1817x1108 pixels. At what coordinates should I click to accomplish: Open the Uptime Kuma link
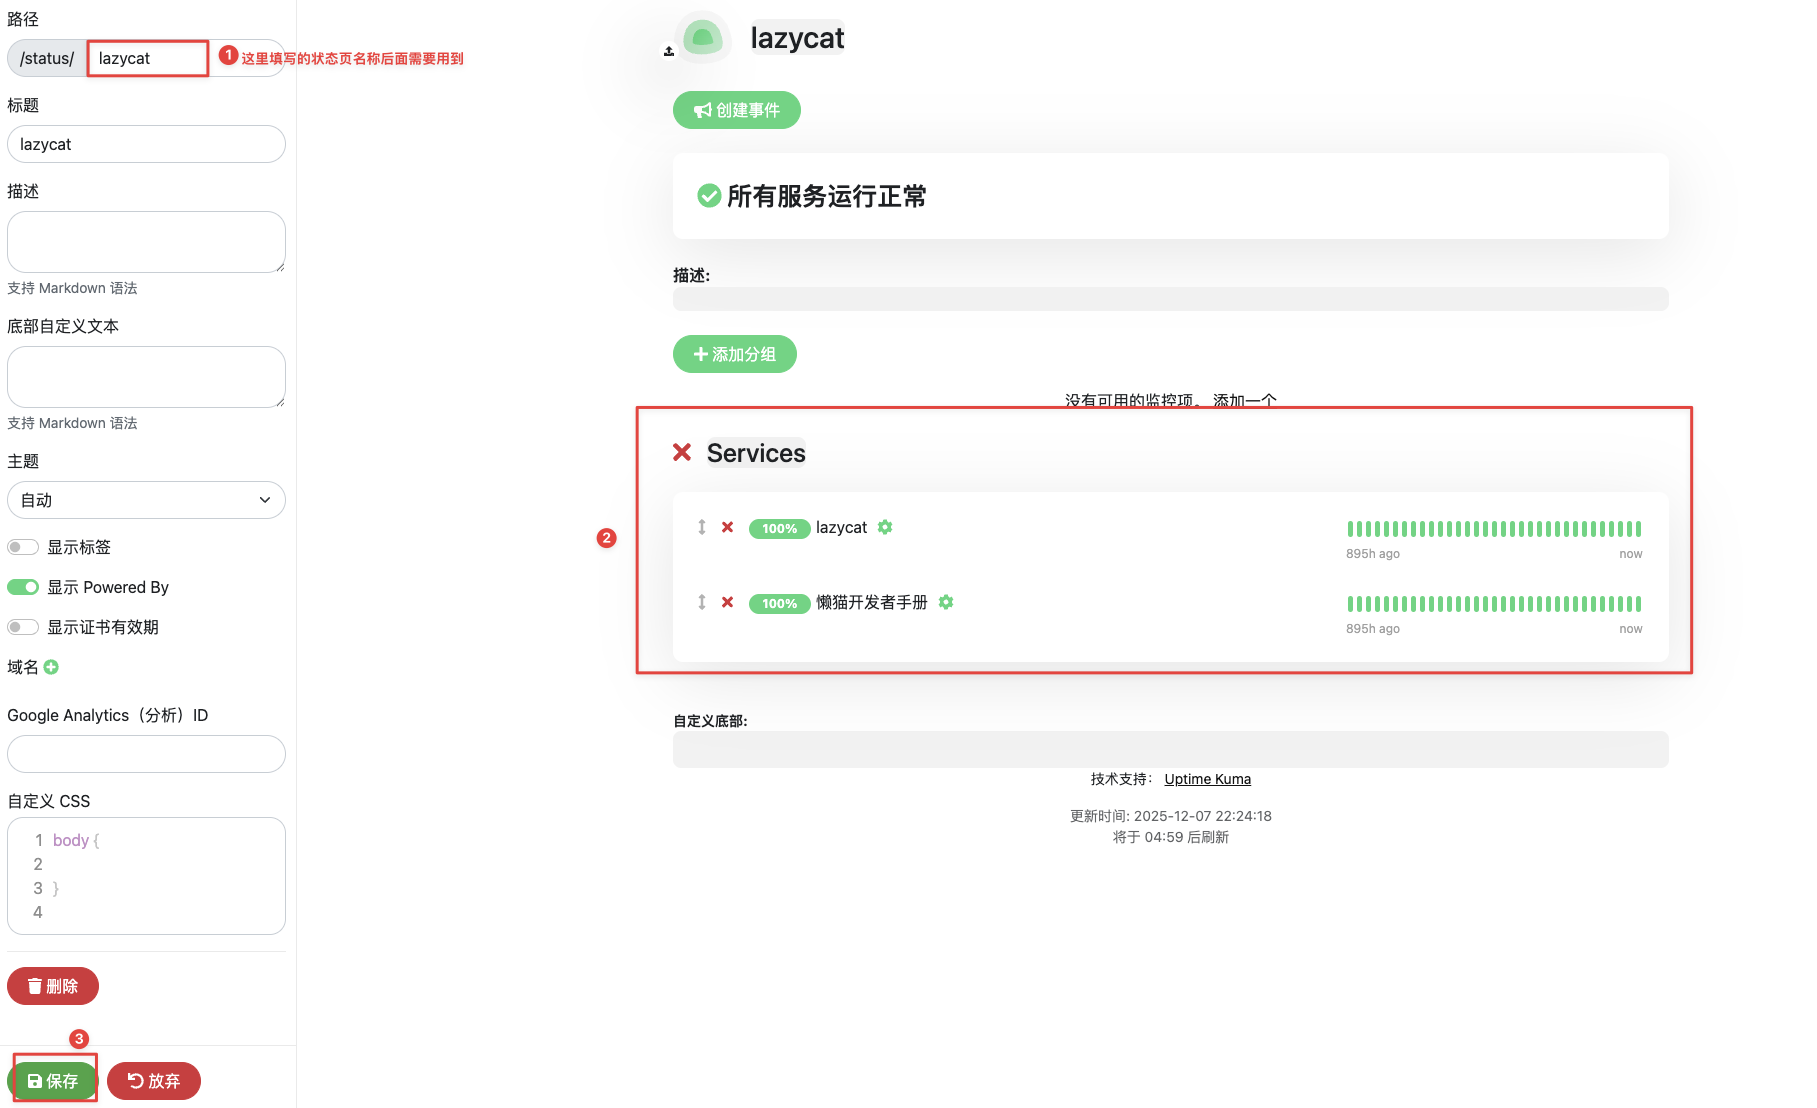click(x=1207, y=779)
